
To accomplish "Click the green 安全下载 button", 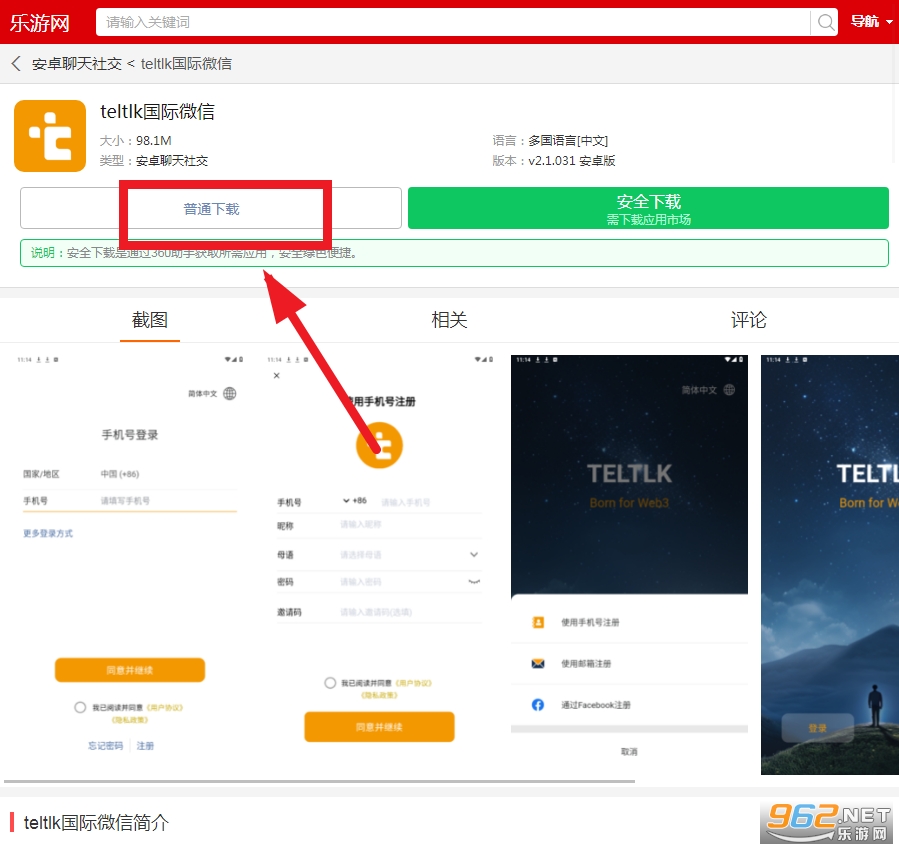I will coord(648,209).
